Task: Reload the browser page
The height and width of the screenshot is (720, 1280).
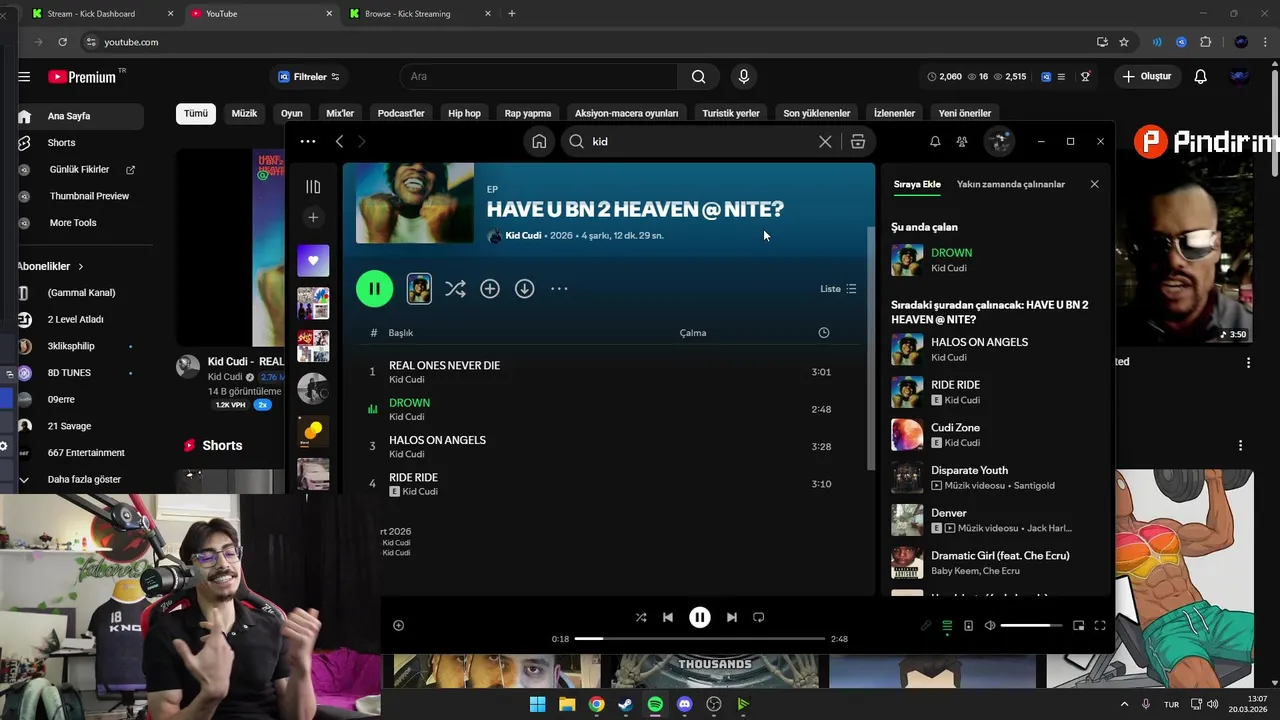Action: (62, 42)
